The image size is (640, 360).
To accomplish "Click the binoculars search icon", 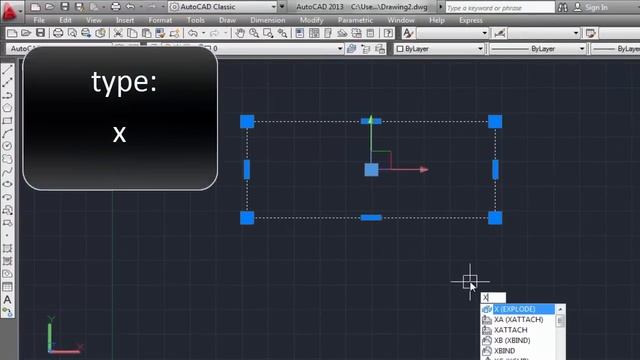I will (562, 7).
